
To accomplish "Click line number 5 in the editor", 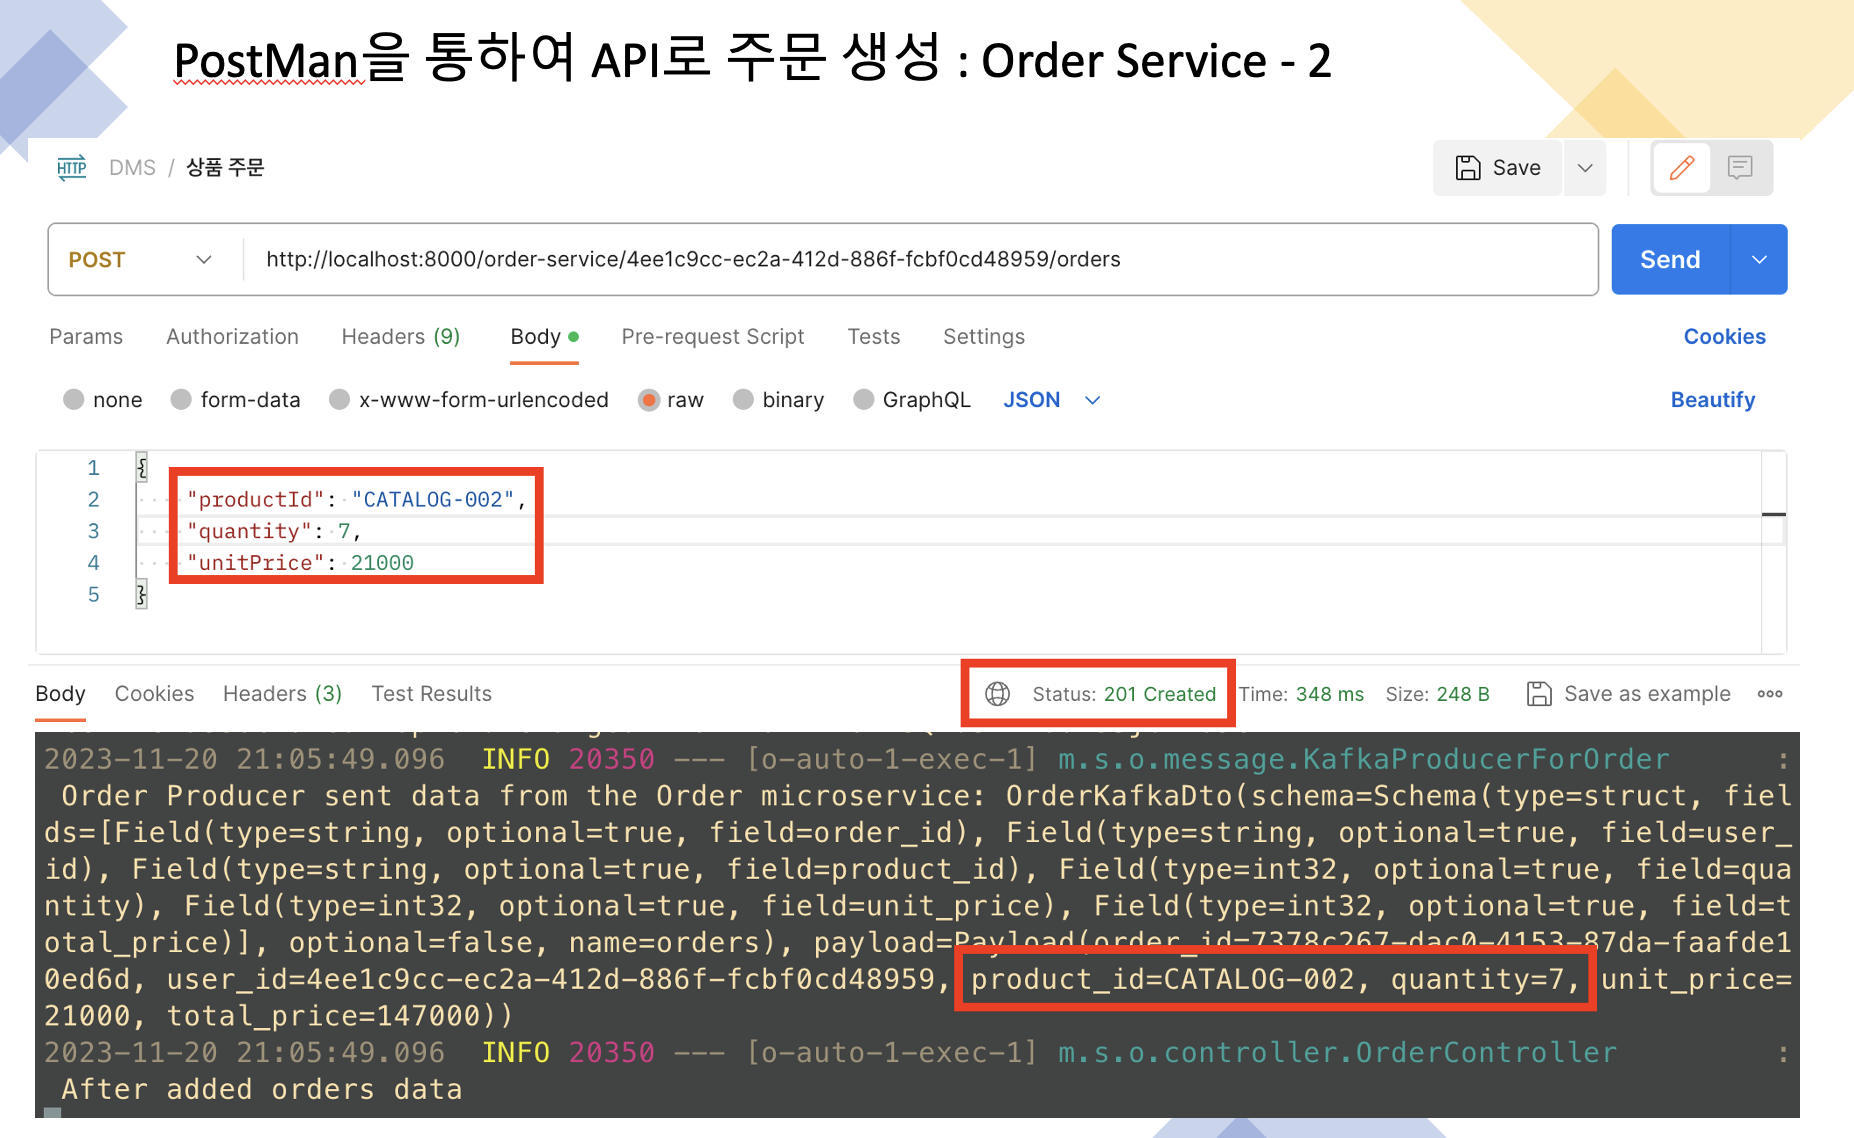I will [x=94, y=595].
